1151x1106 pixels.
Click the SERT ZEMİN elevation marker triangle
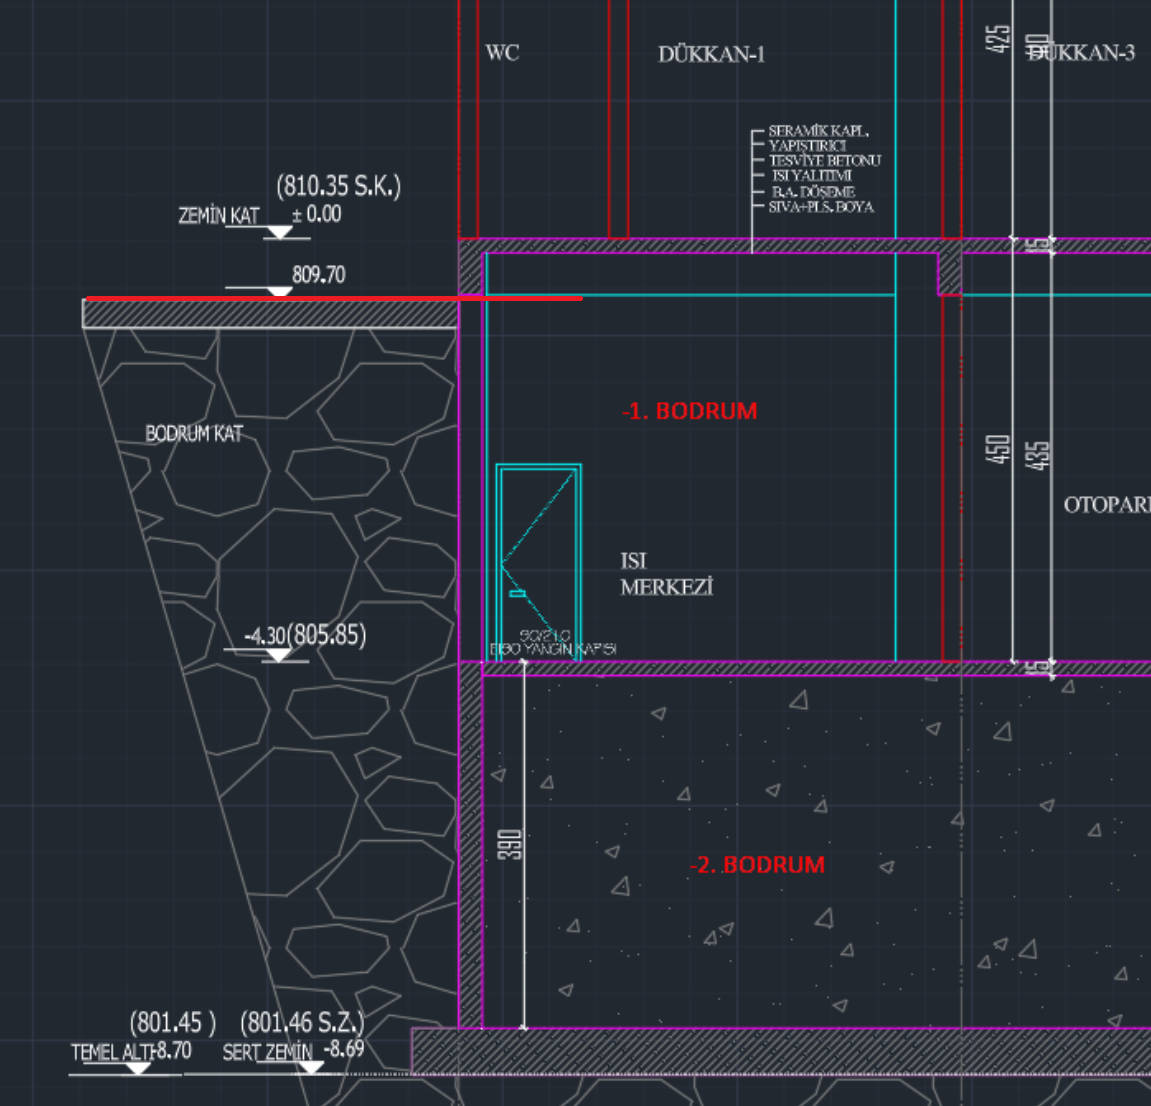pos(311,1067)
